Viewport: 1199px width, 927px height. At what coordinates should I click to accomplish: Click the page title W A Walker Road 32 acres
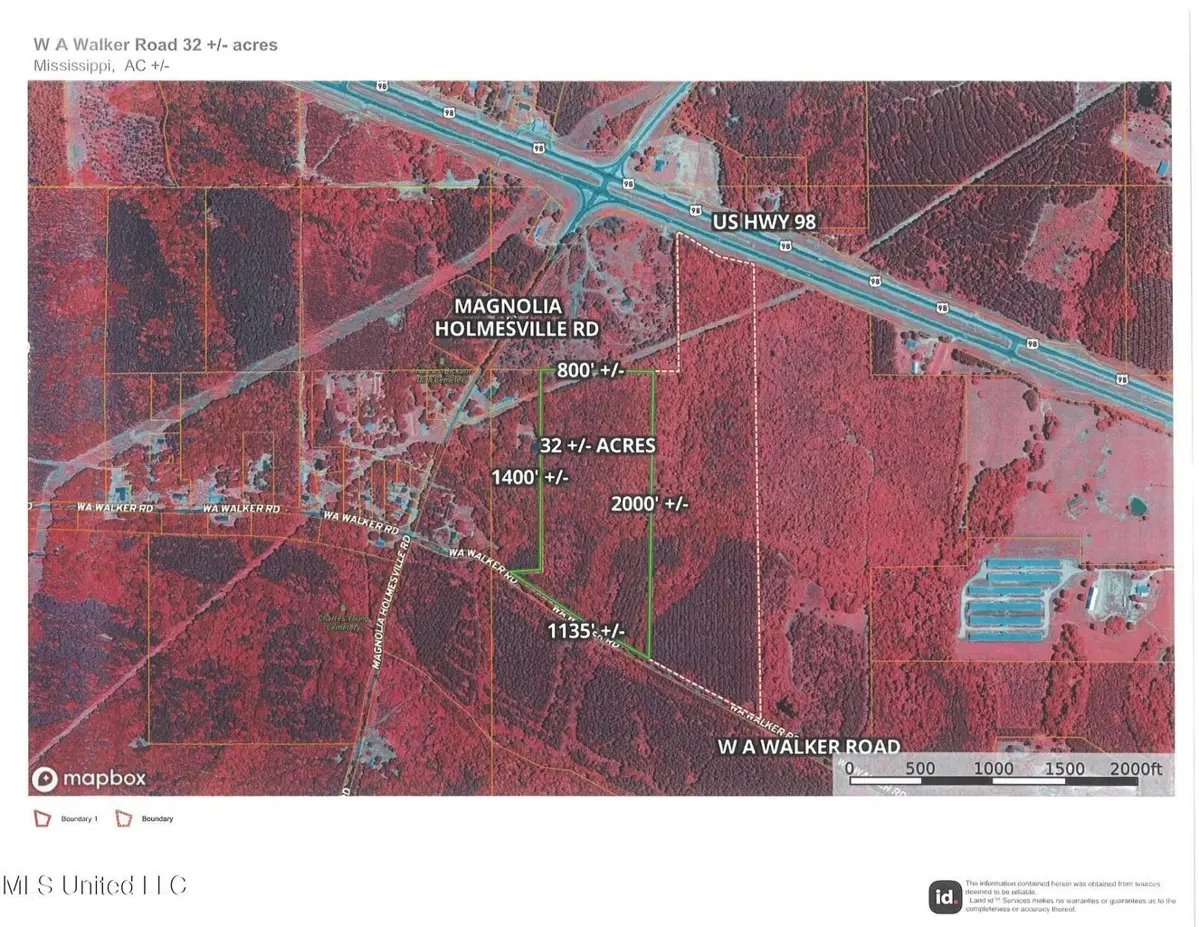tap(143, 45)
